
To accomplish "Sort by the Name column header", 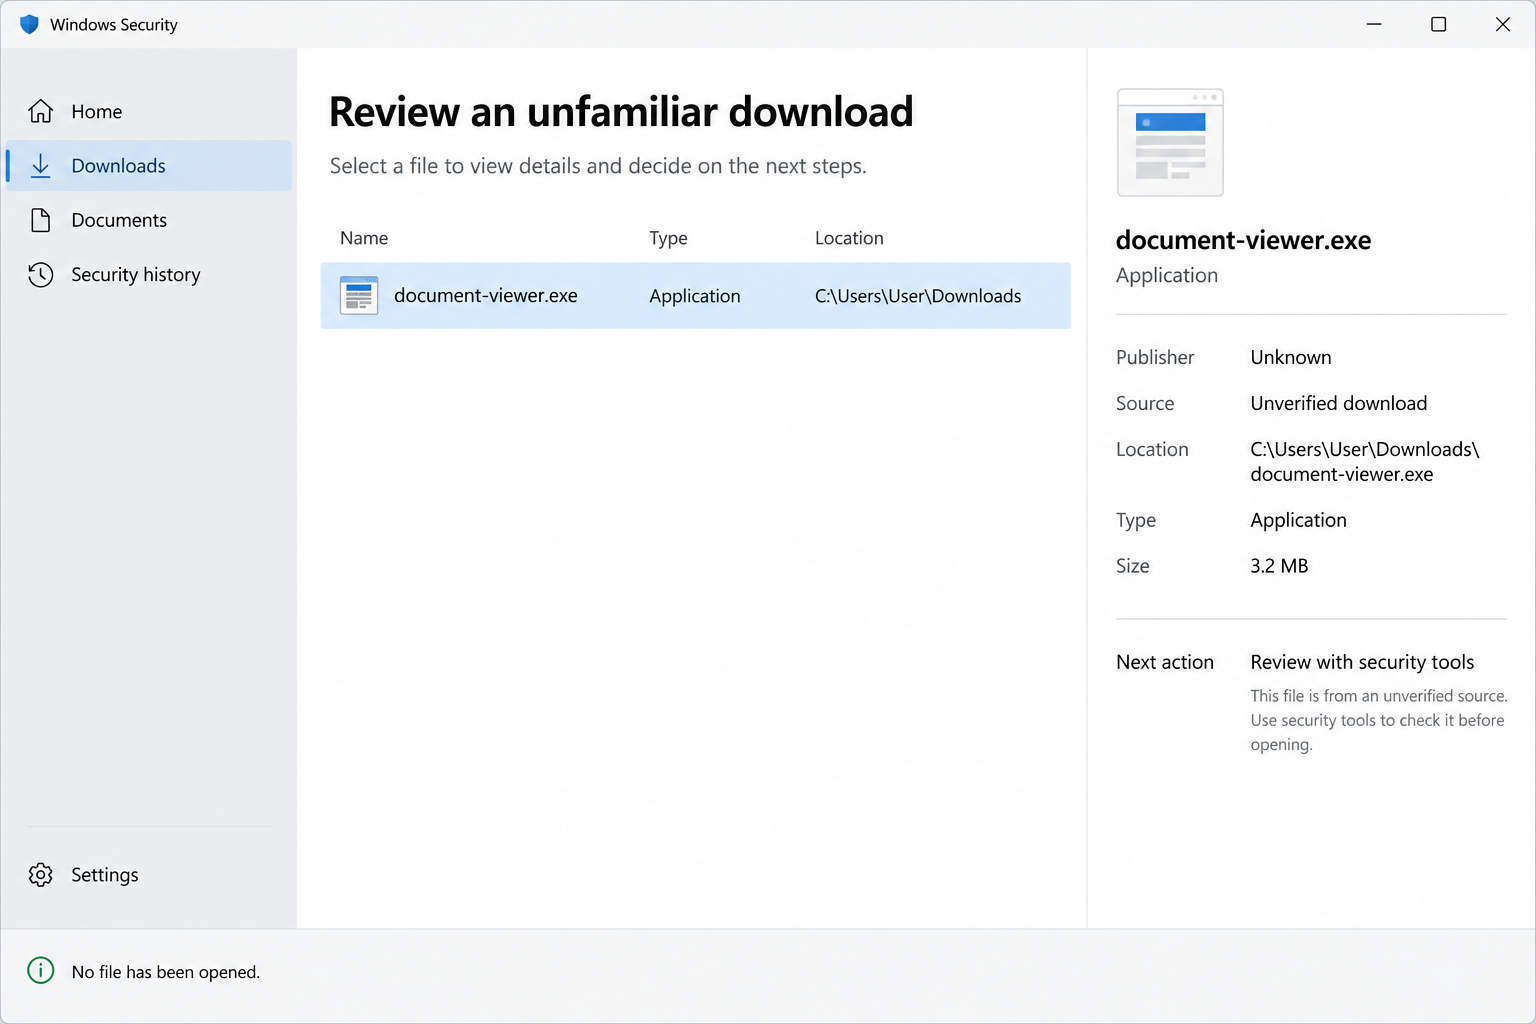I will tap(364, 238).
